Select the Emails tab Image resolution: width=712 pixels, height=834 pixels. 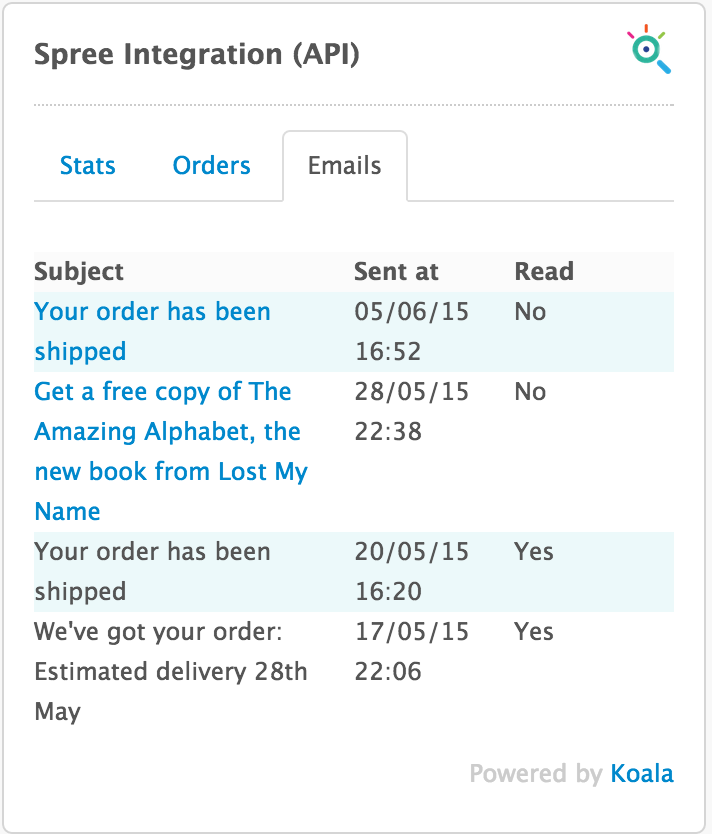pos(345,166)
